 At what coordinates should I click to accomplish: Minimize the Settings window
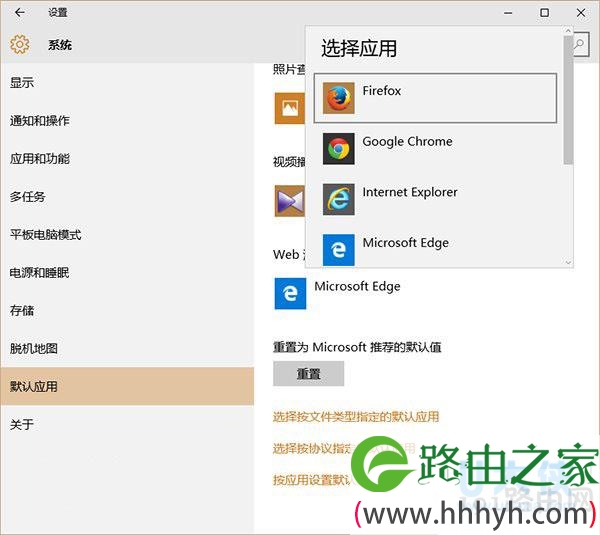coord(508,13)
